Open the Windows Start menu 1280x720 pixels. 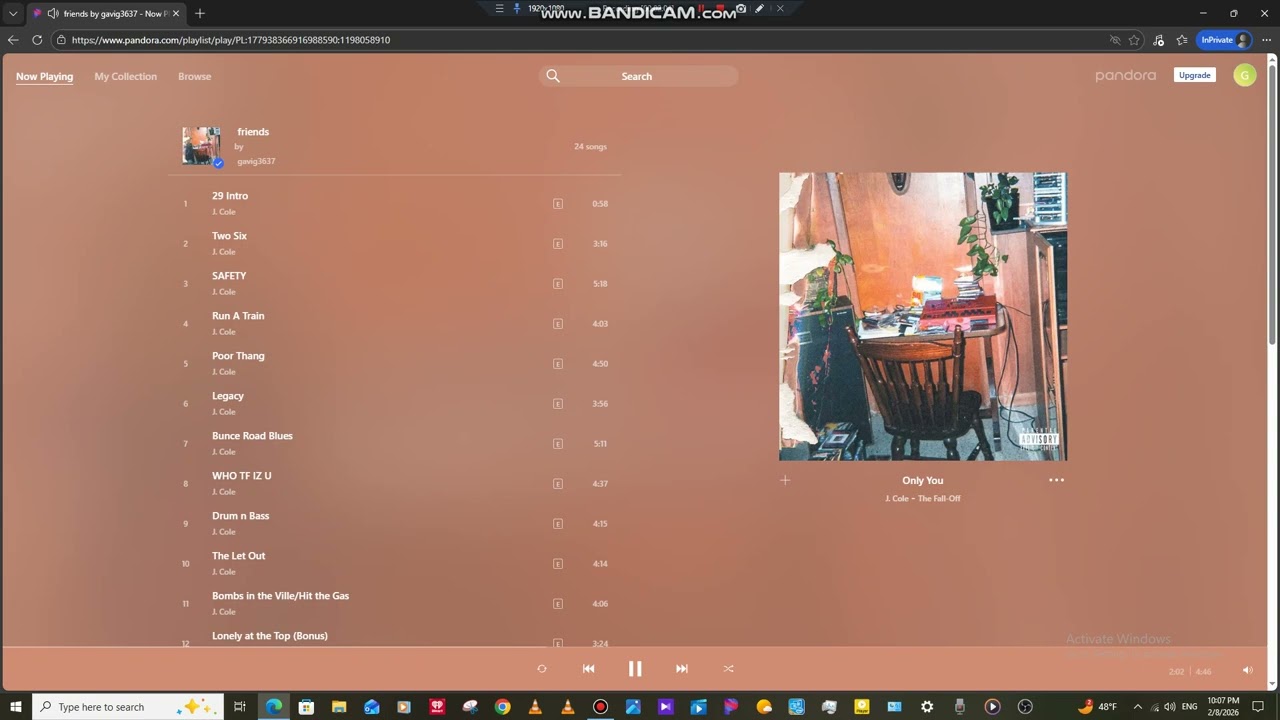[x=16, y=707]
